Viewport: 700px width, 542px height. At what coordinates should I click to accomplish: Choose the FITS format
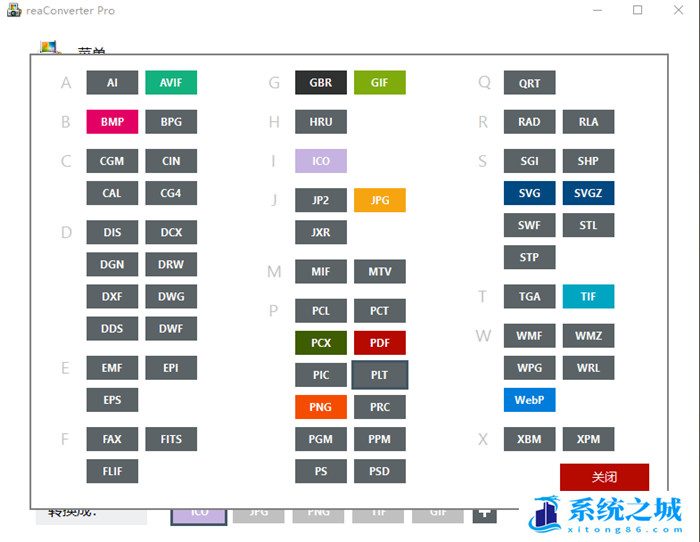pos(171,440)
